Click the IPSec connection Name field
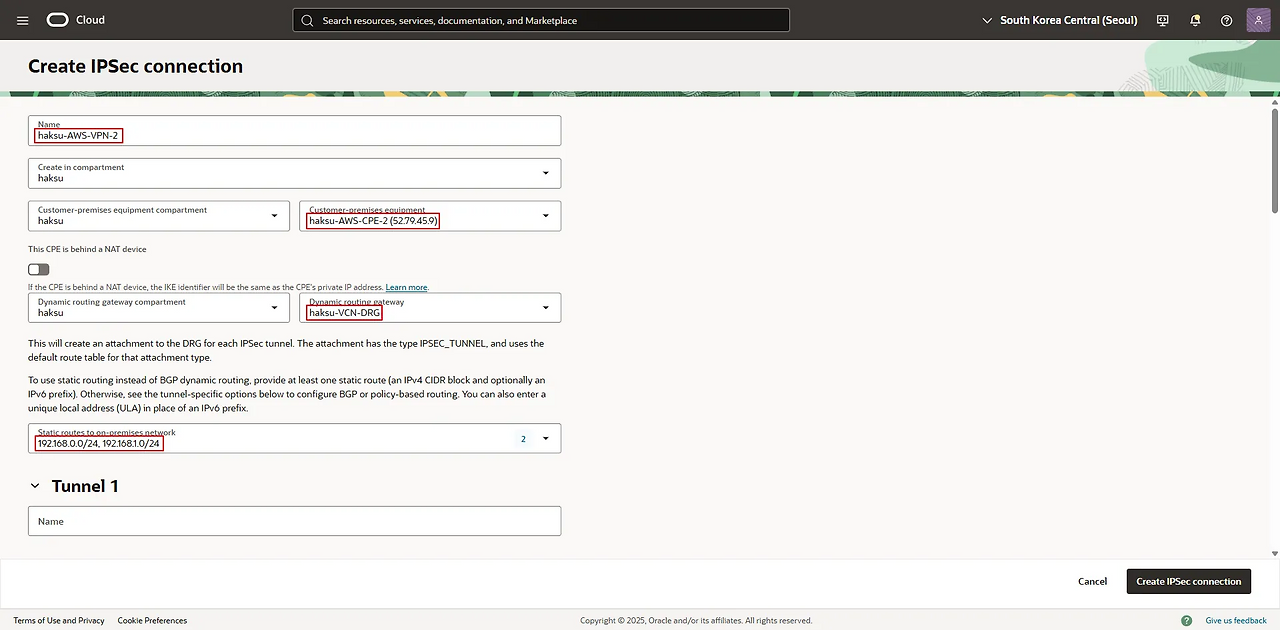Viewport: 1280px width, 630px height. 294,131
